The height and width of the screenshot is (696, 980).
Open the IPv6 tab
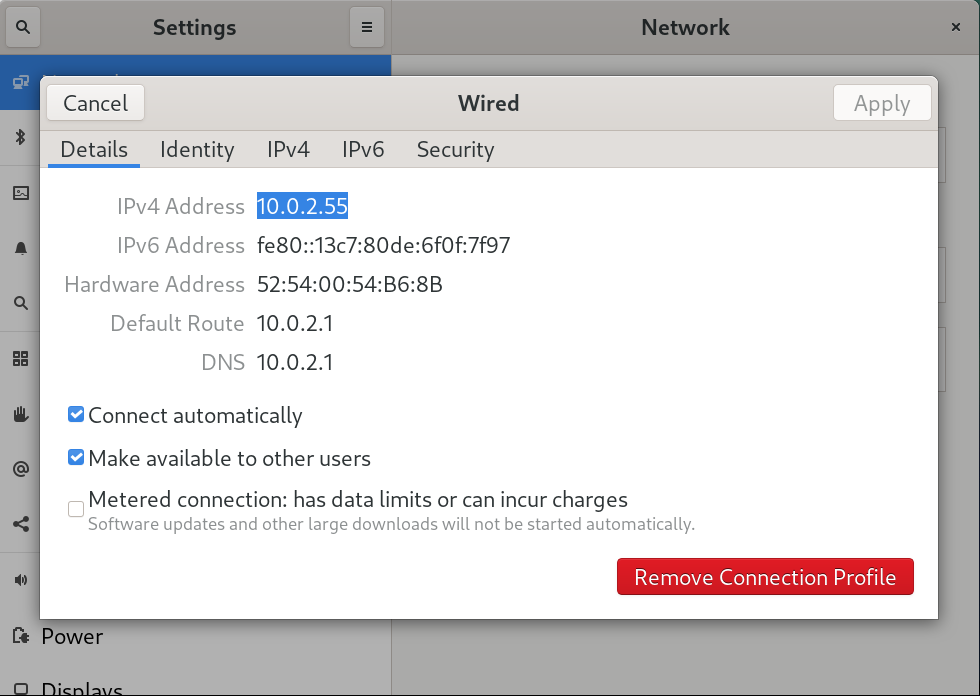tap(363, 149)
